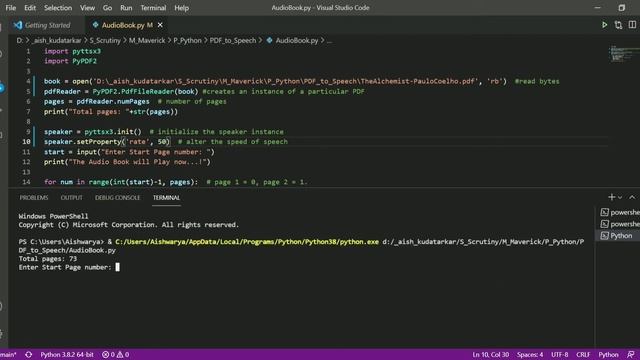Change language mode via Python

608,355
